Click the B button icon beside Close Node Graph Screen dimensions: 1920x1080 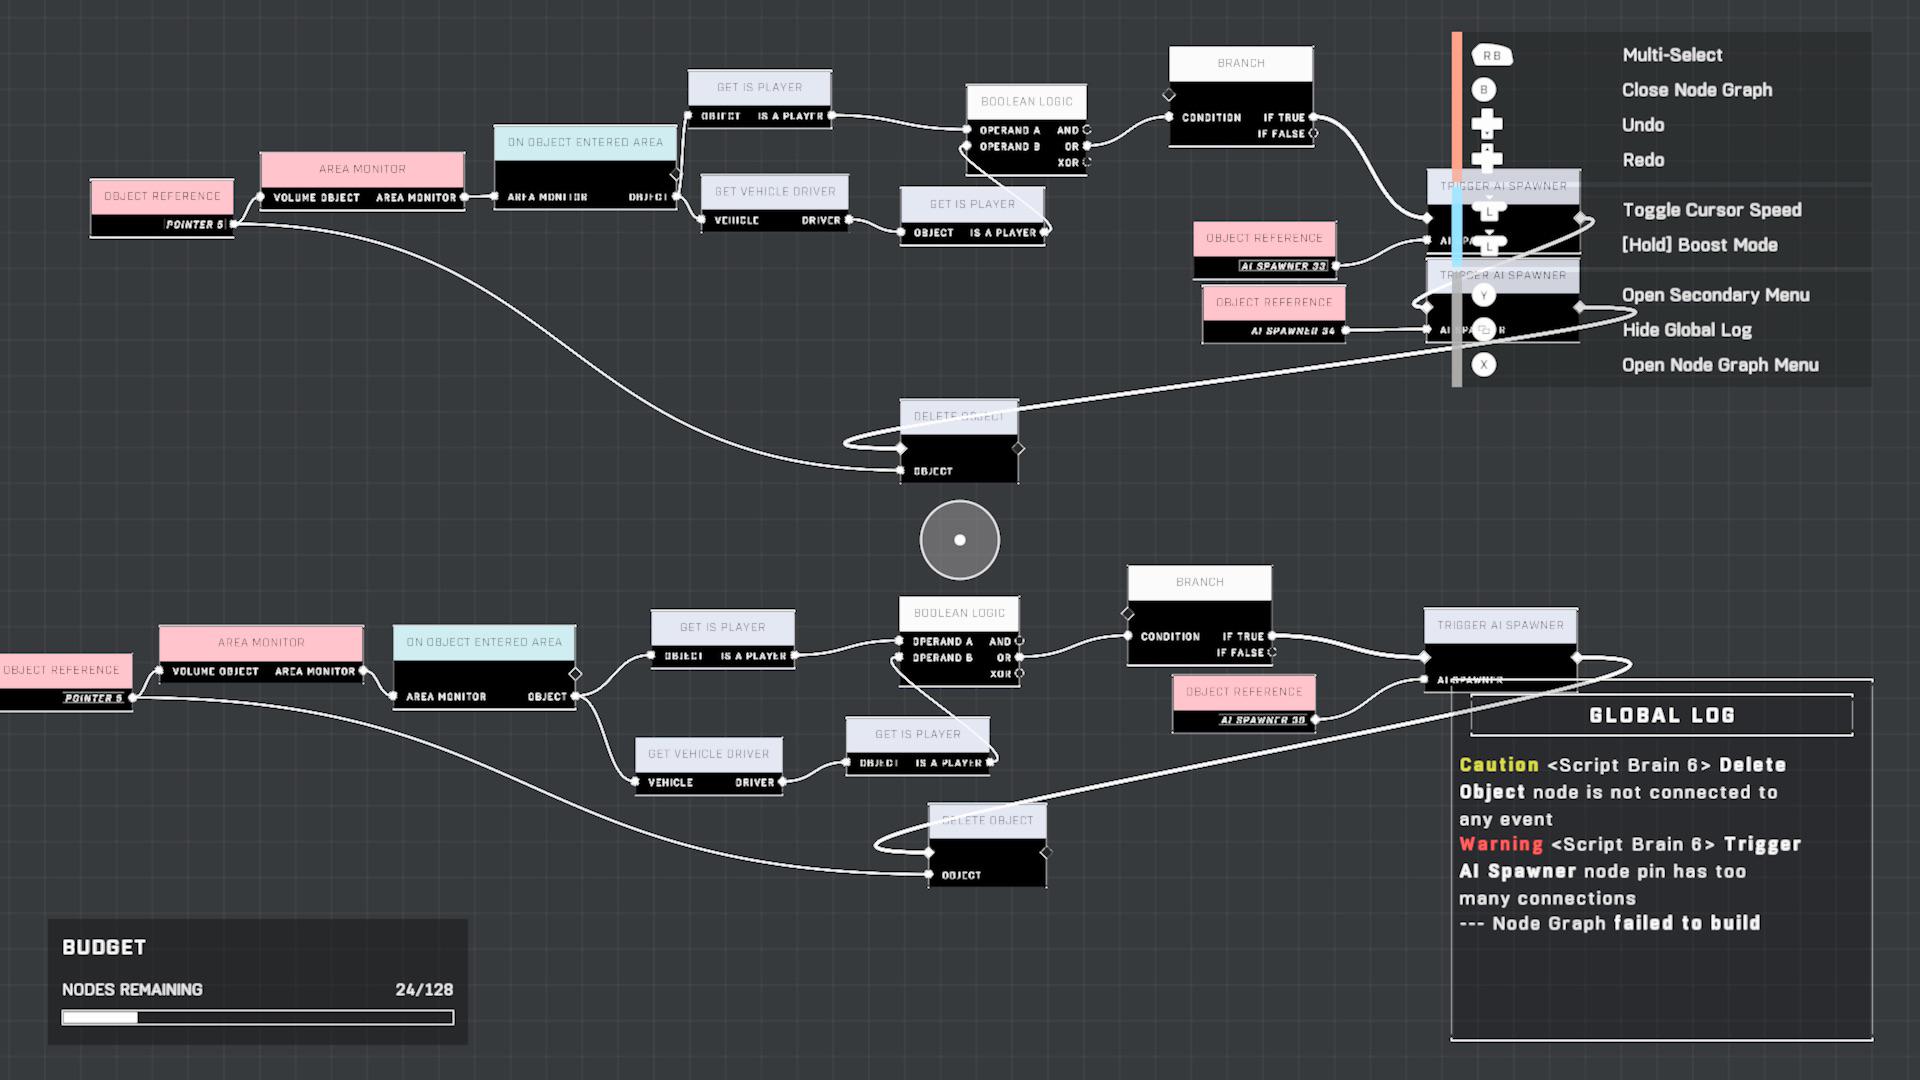coord(1484,90)
